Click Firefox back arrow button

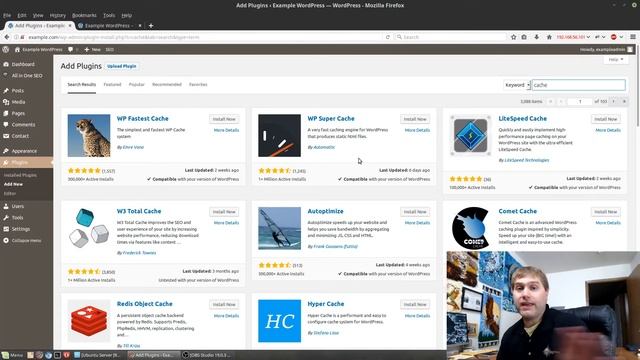click(7, 37)
